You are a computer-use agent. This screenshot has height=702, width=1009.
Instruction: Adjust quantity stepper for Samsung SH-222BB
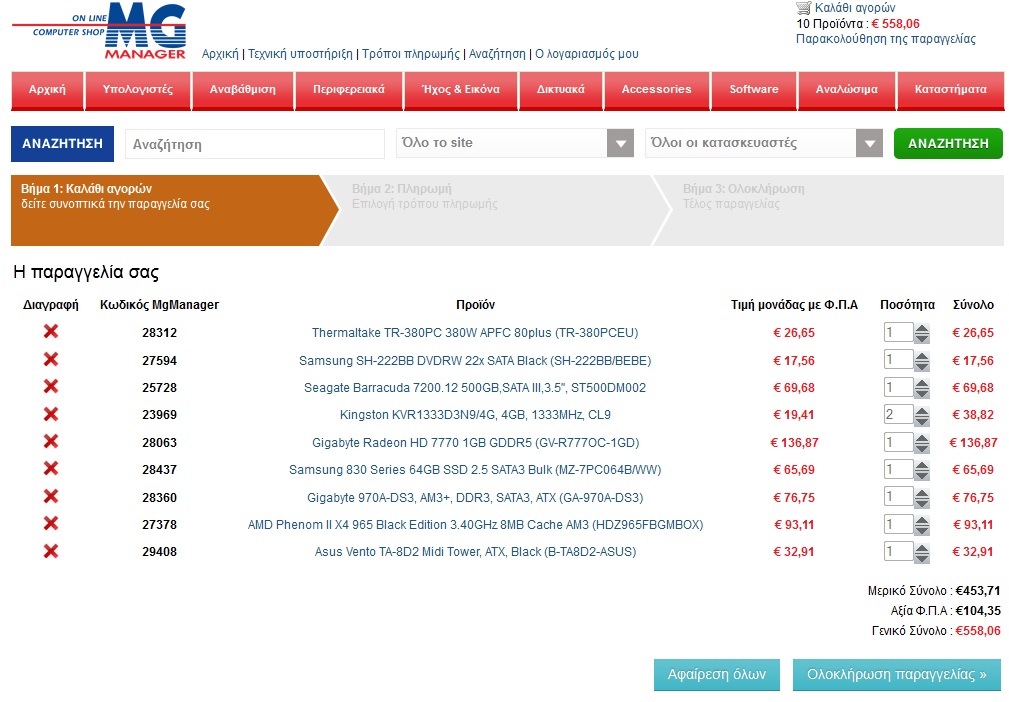[921, 361]
